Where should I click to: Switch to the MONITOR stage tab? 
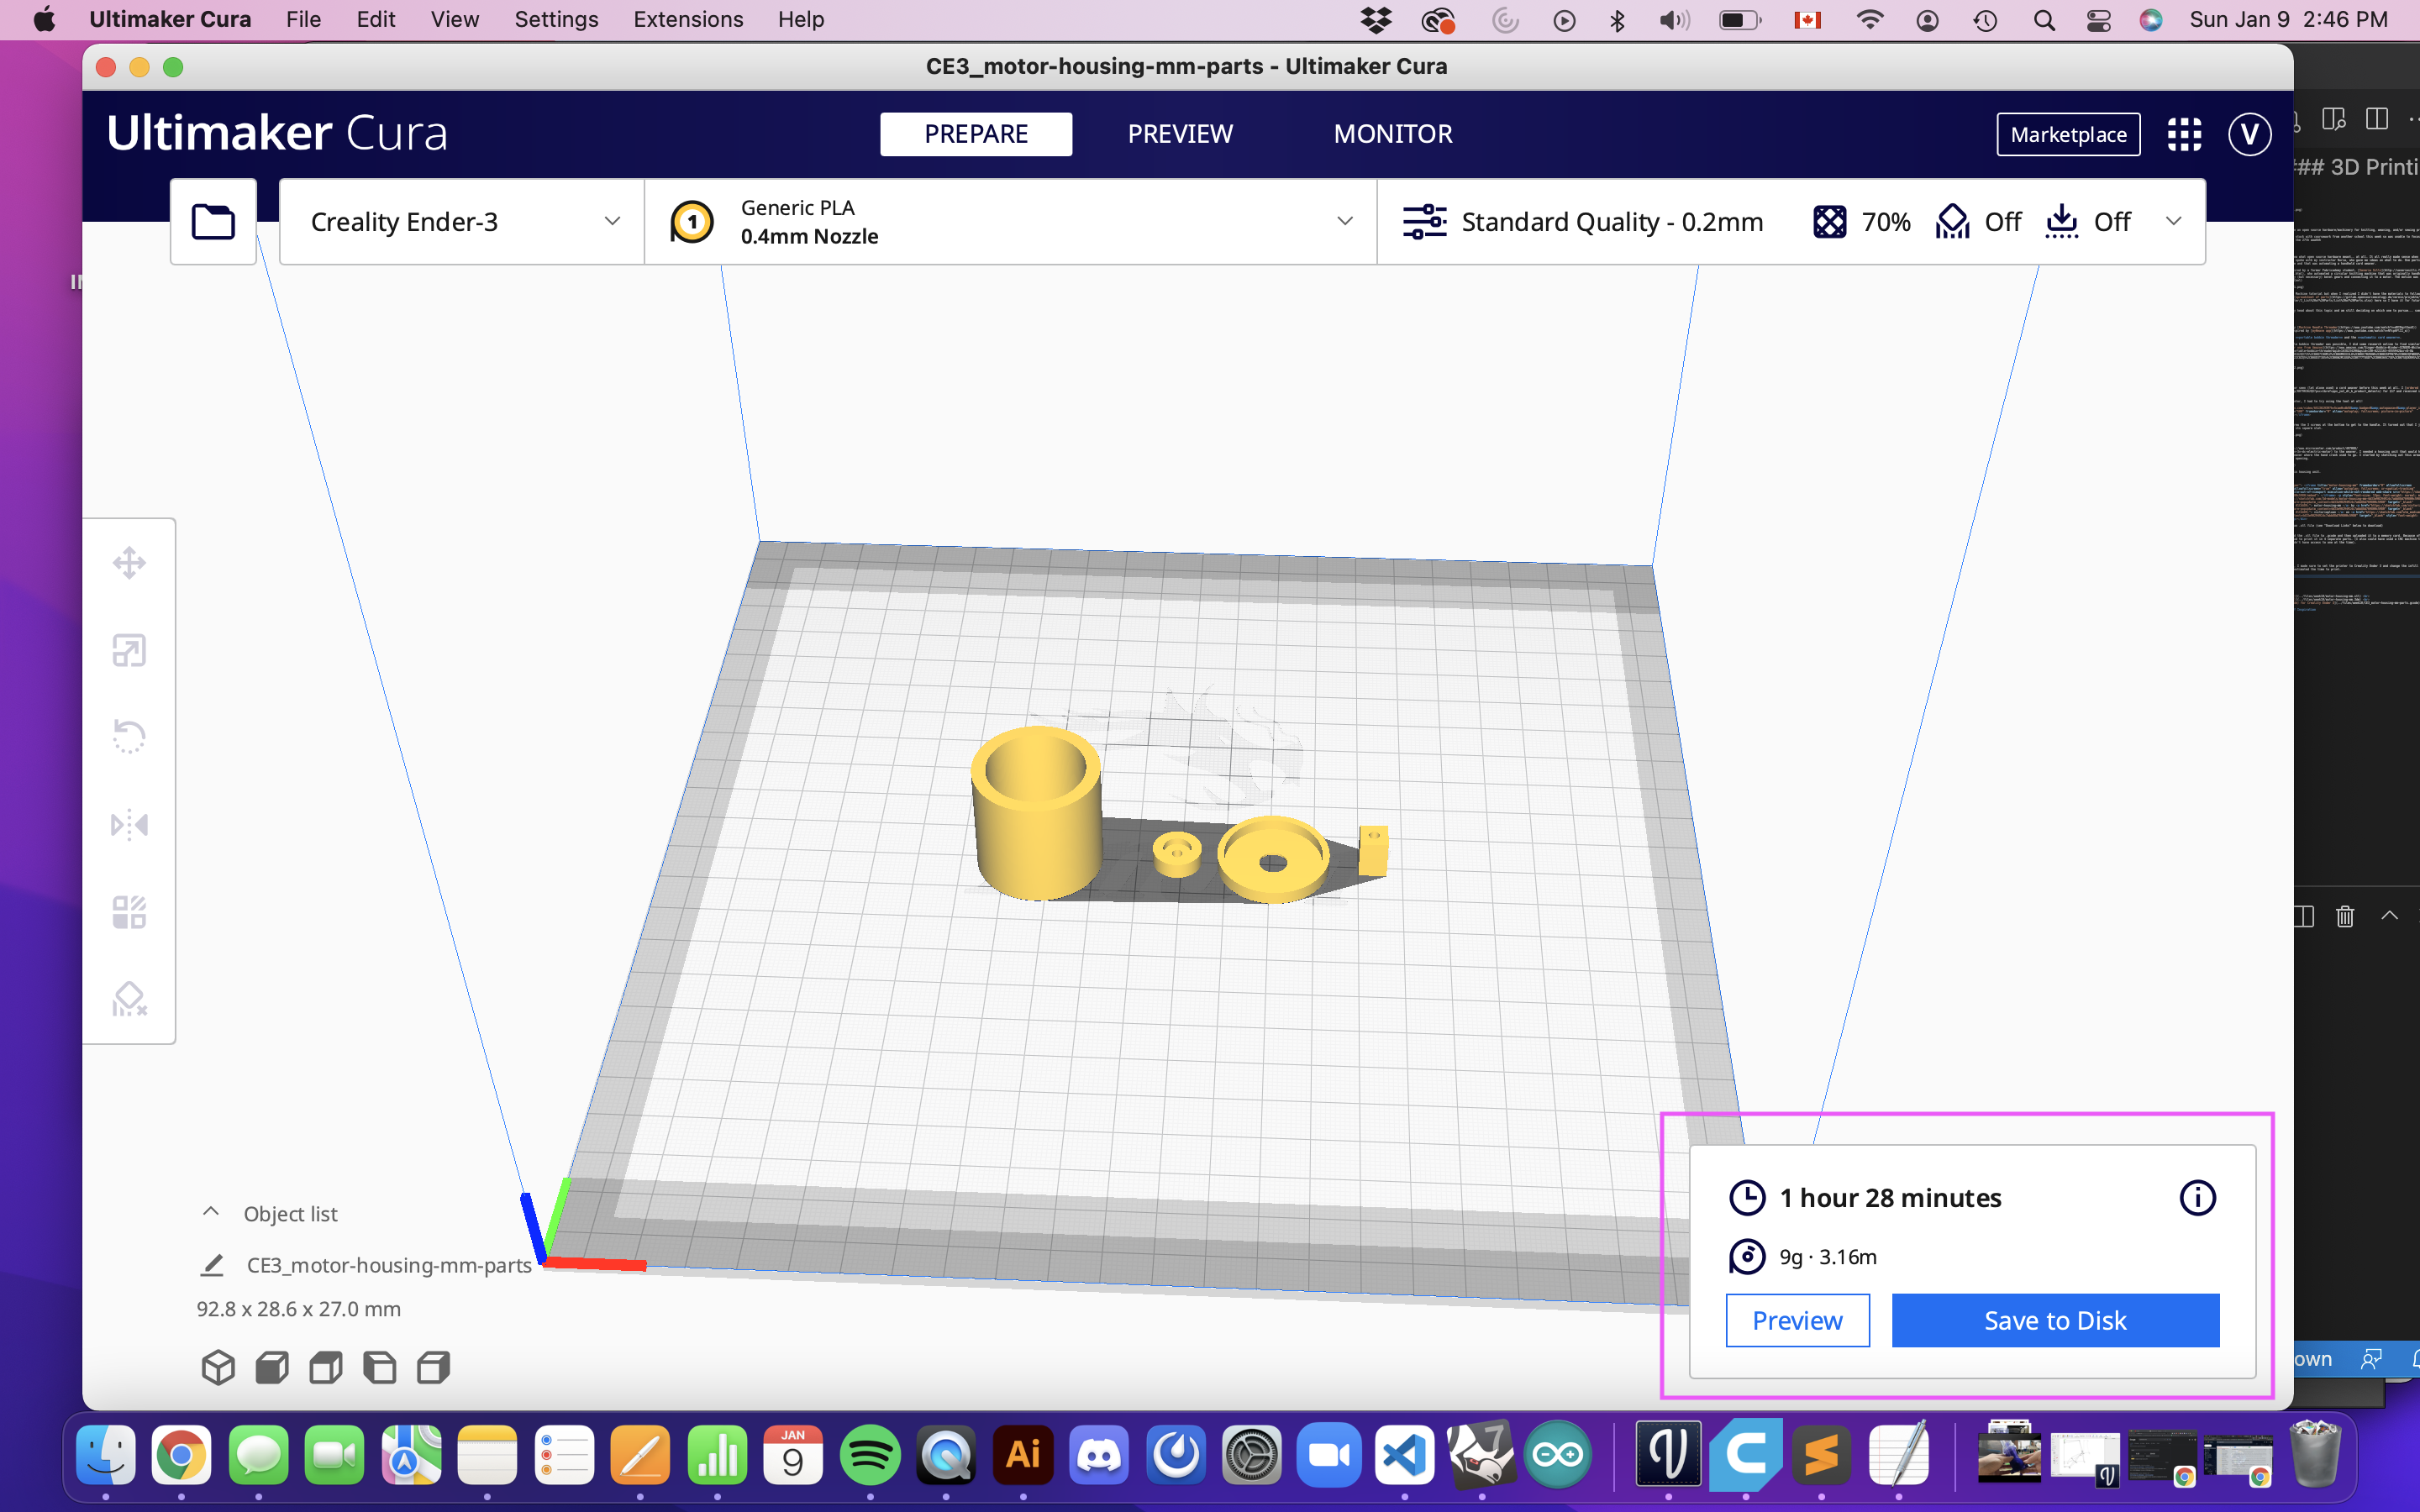(1393, 134)
